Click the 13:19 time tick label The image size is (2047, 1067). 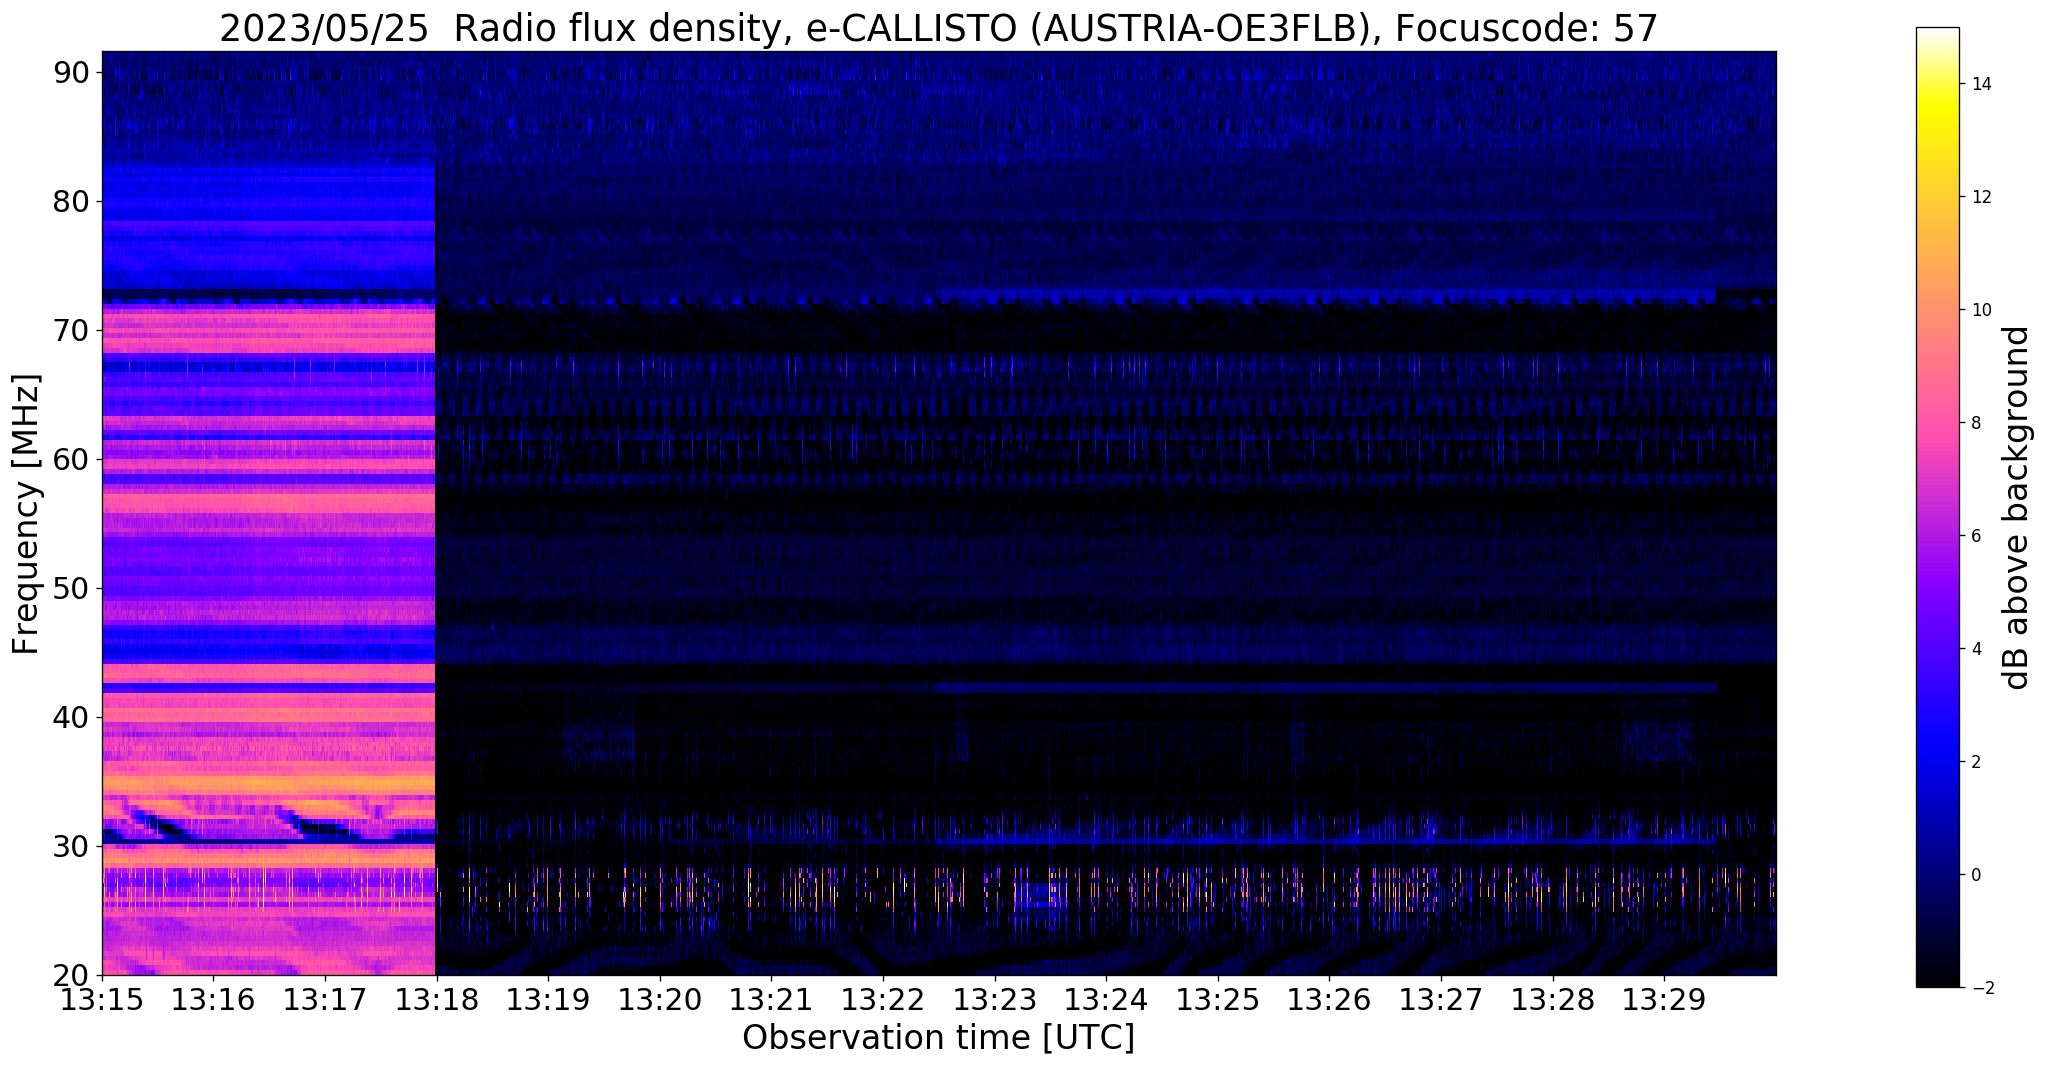point(548,1000)
